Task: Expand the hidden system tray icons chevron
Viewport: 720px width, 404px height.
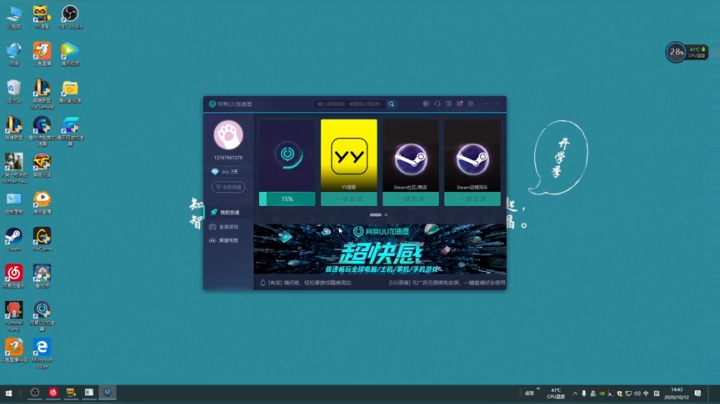Action: (x=575, y=393)
